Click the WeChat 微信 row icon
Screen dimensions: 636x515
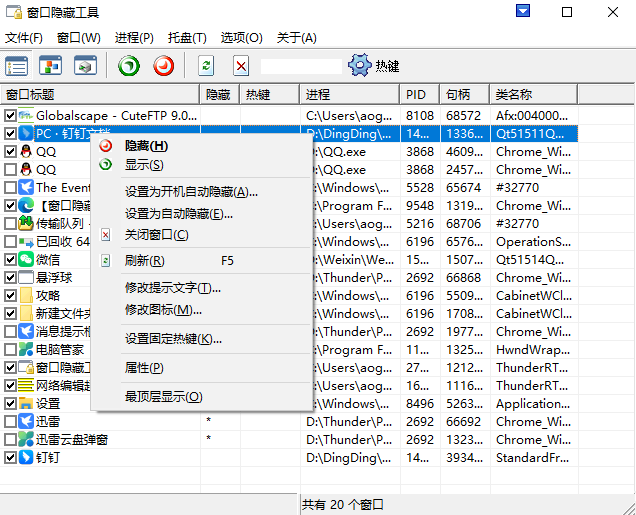click(x=26, y=260)
